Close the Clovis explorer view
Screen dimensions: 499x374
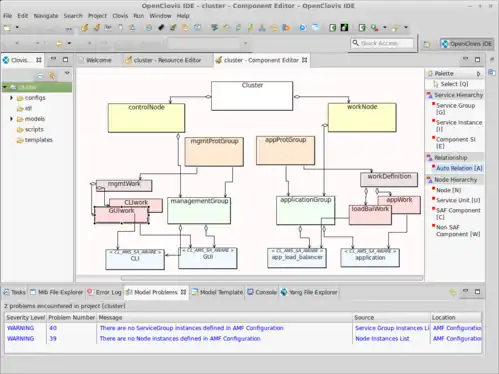pos(39,60)
